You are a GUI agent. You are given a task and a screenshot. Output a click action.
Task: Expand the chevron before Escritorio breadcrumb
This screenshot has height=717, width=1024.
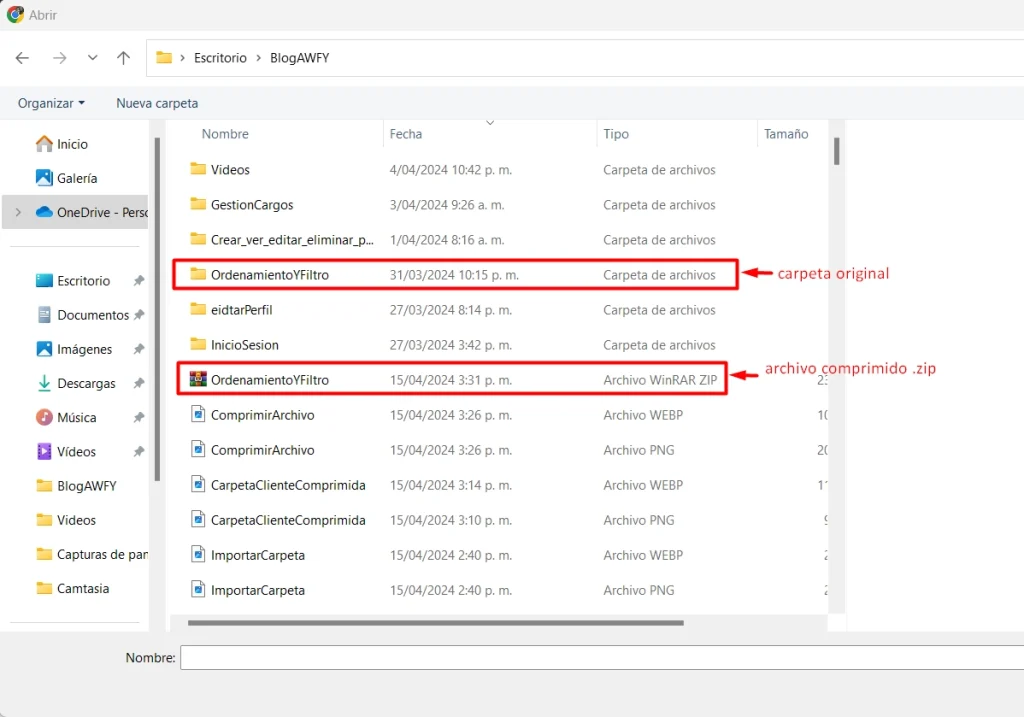click(182, 58)
